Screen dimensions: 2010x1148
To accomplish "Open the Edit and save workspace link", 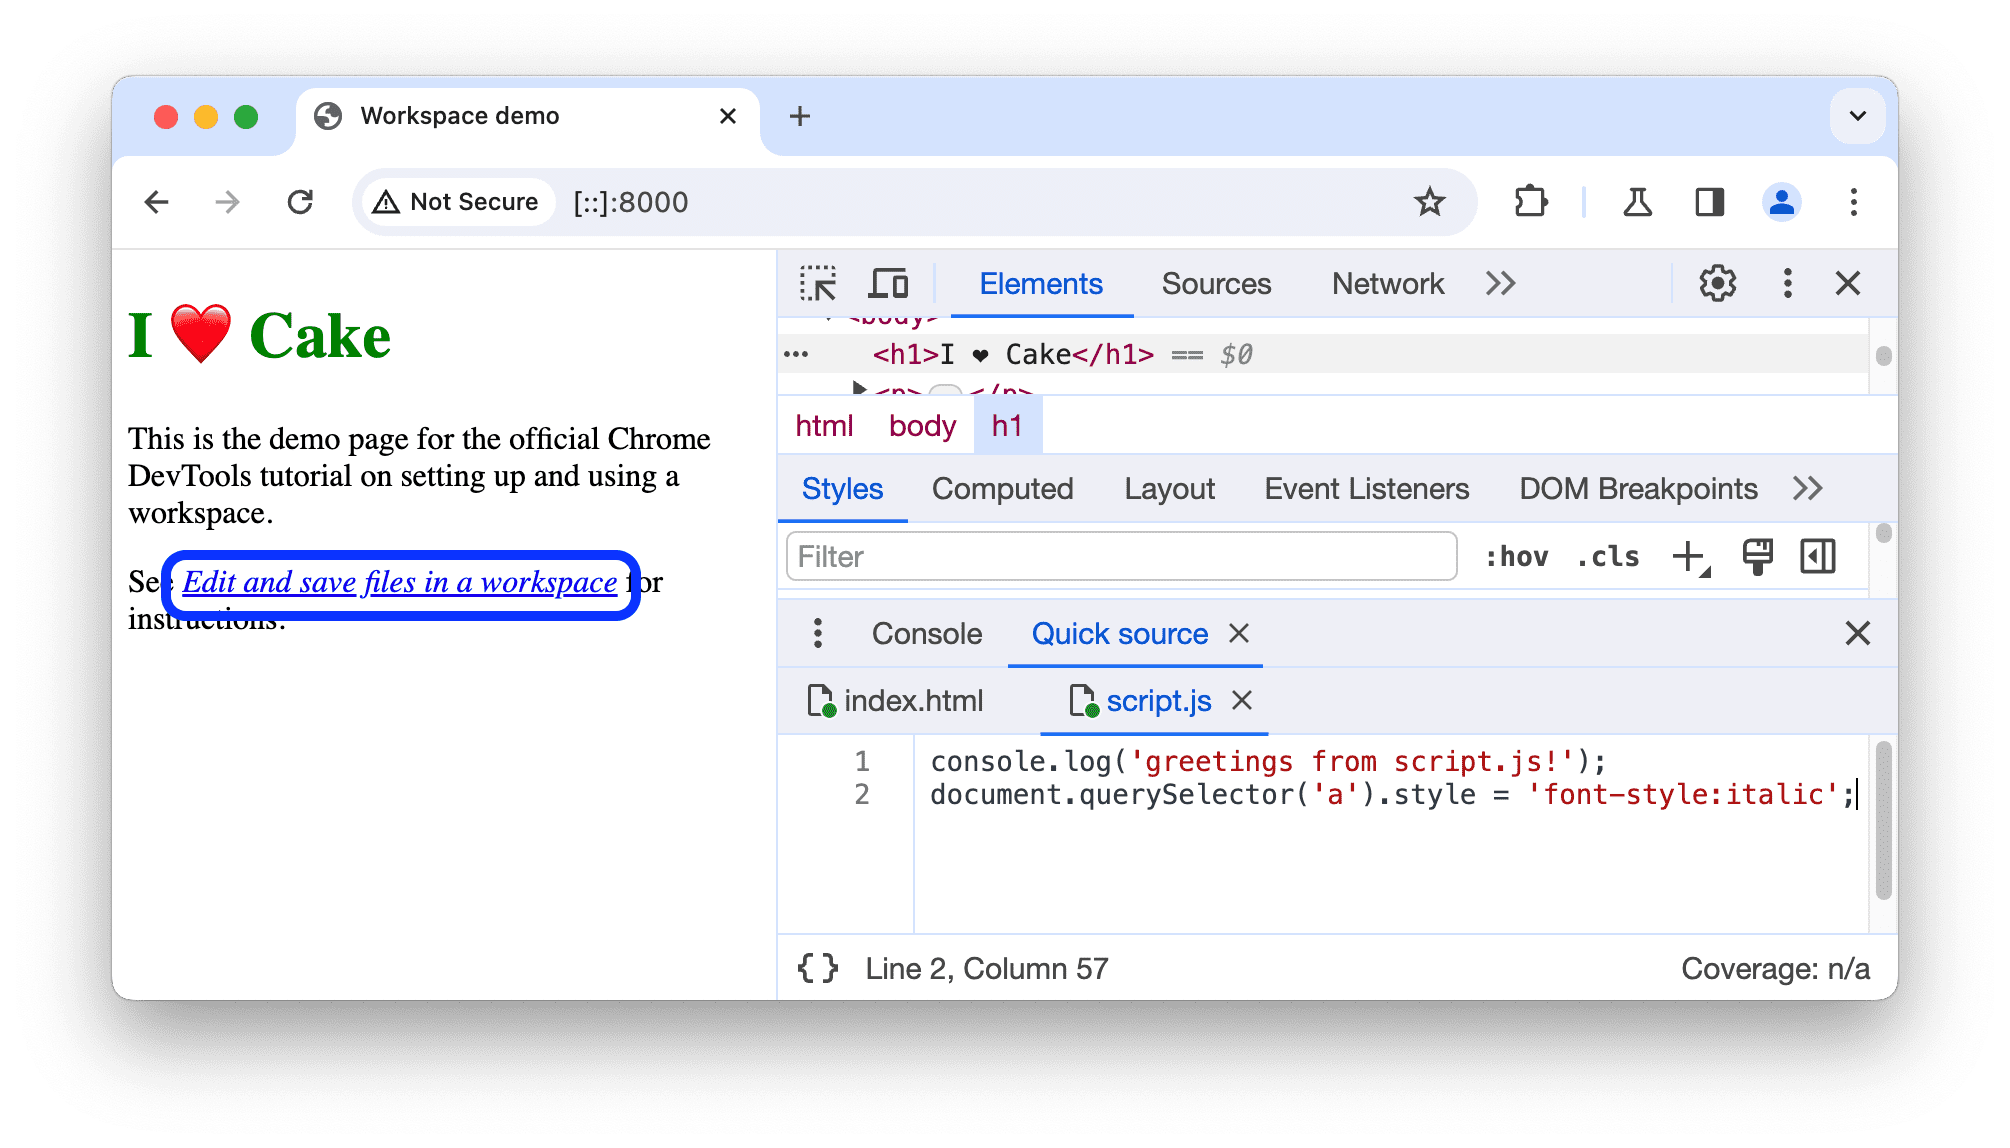I will 399,581.
